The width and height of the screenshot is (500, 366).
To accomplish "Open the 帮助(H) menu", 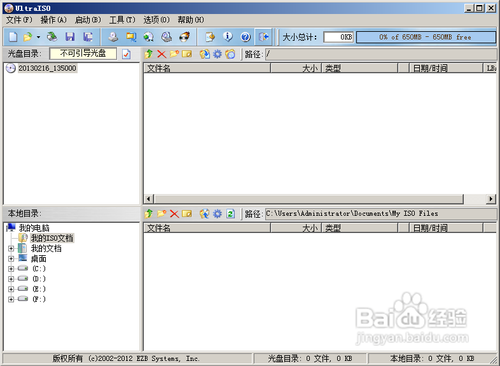I will tap(191, 20).
